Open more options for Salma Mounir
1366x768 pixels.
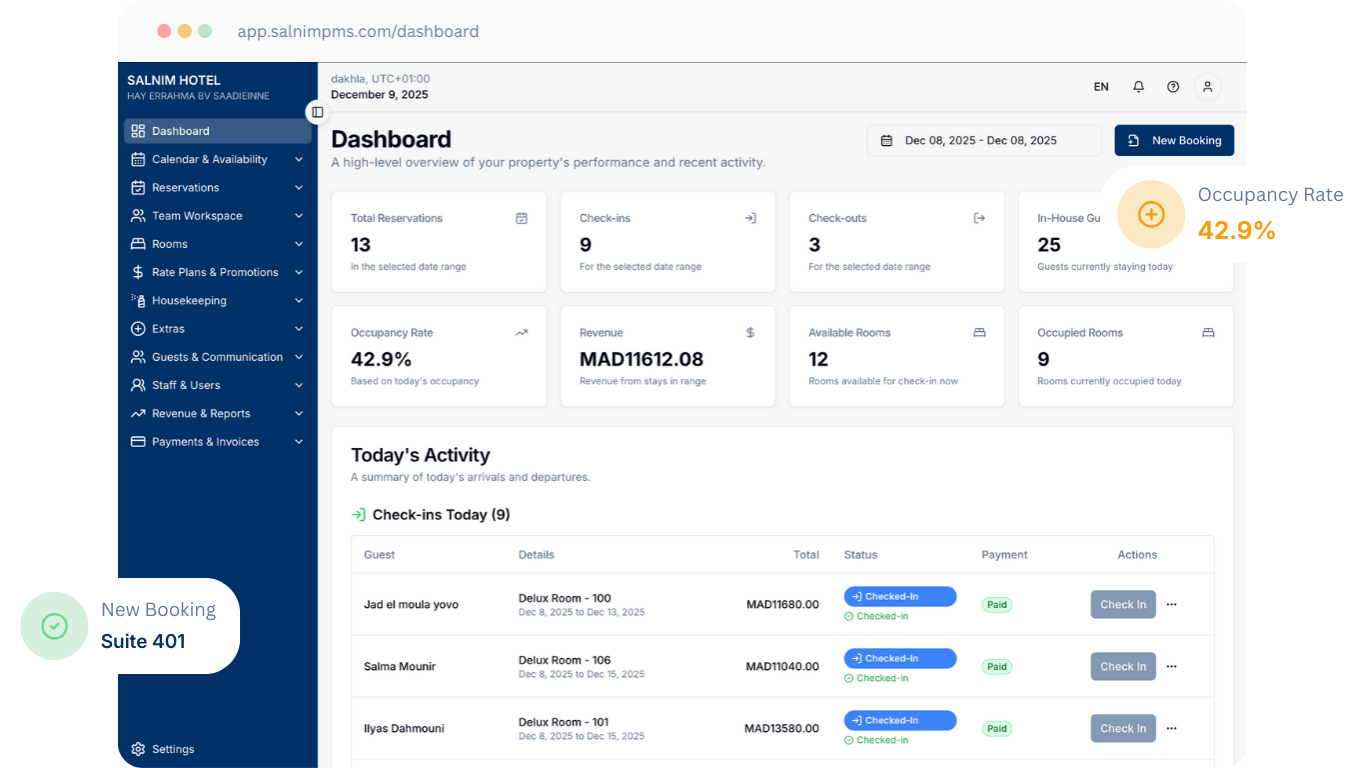tap(1171, 666)
